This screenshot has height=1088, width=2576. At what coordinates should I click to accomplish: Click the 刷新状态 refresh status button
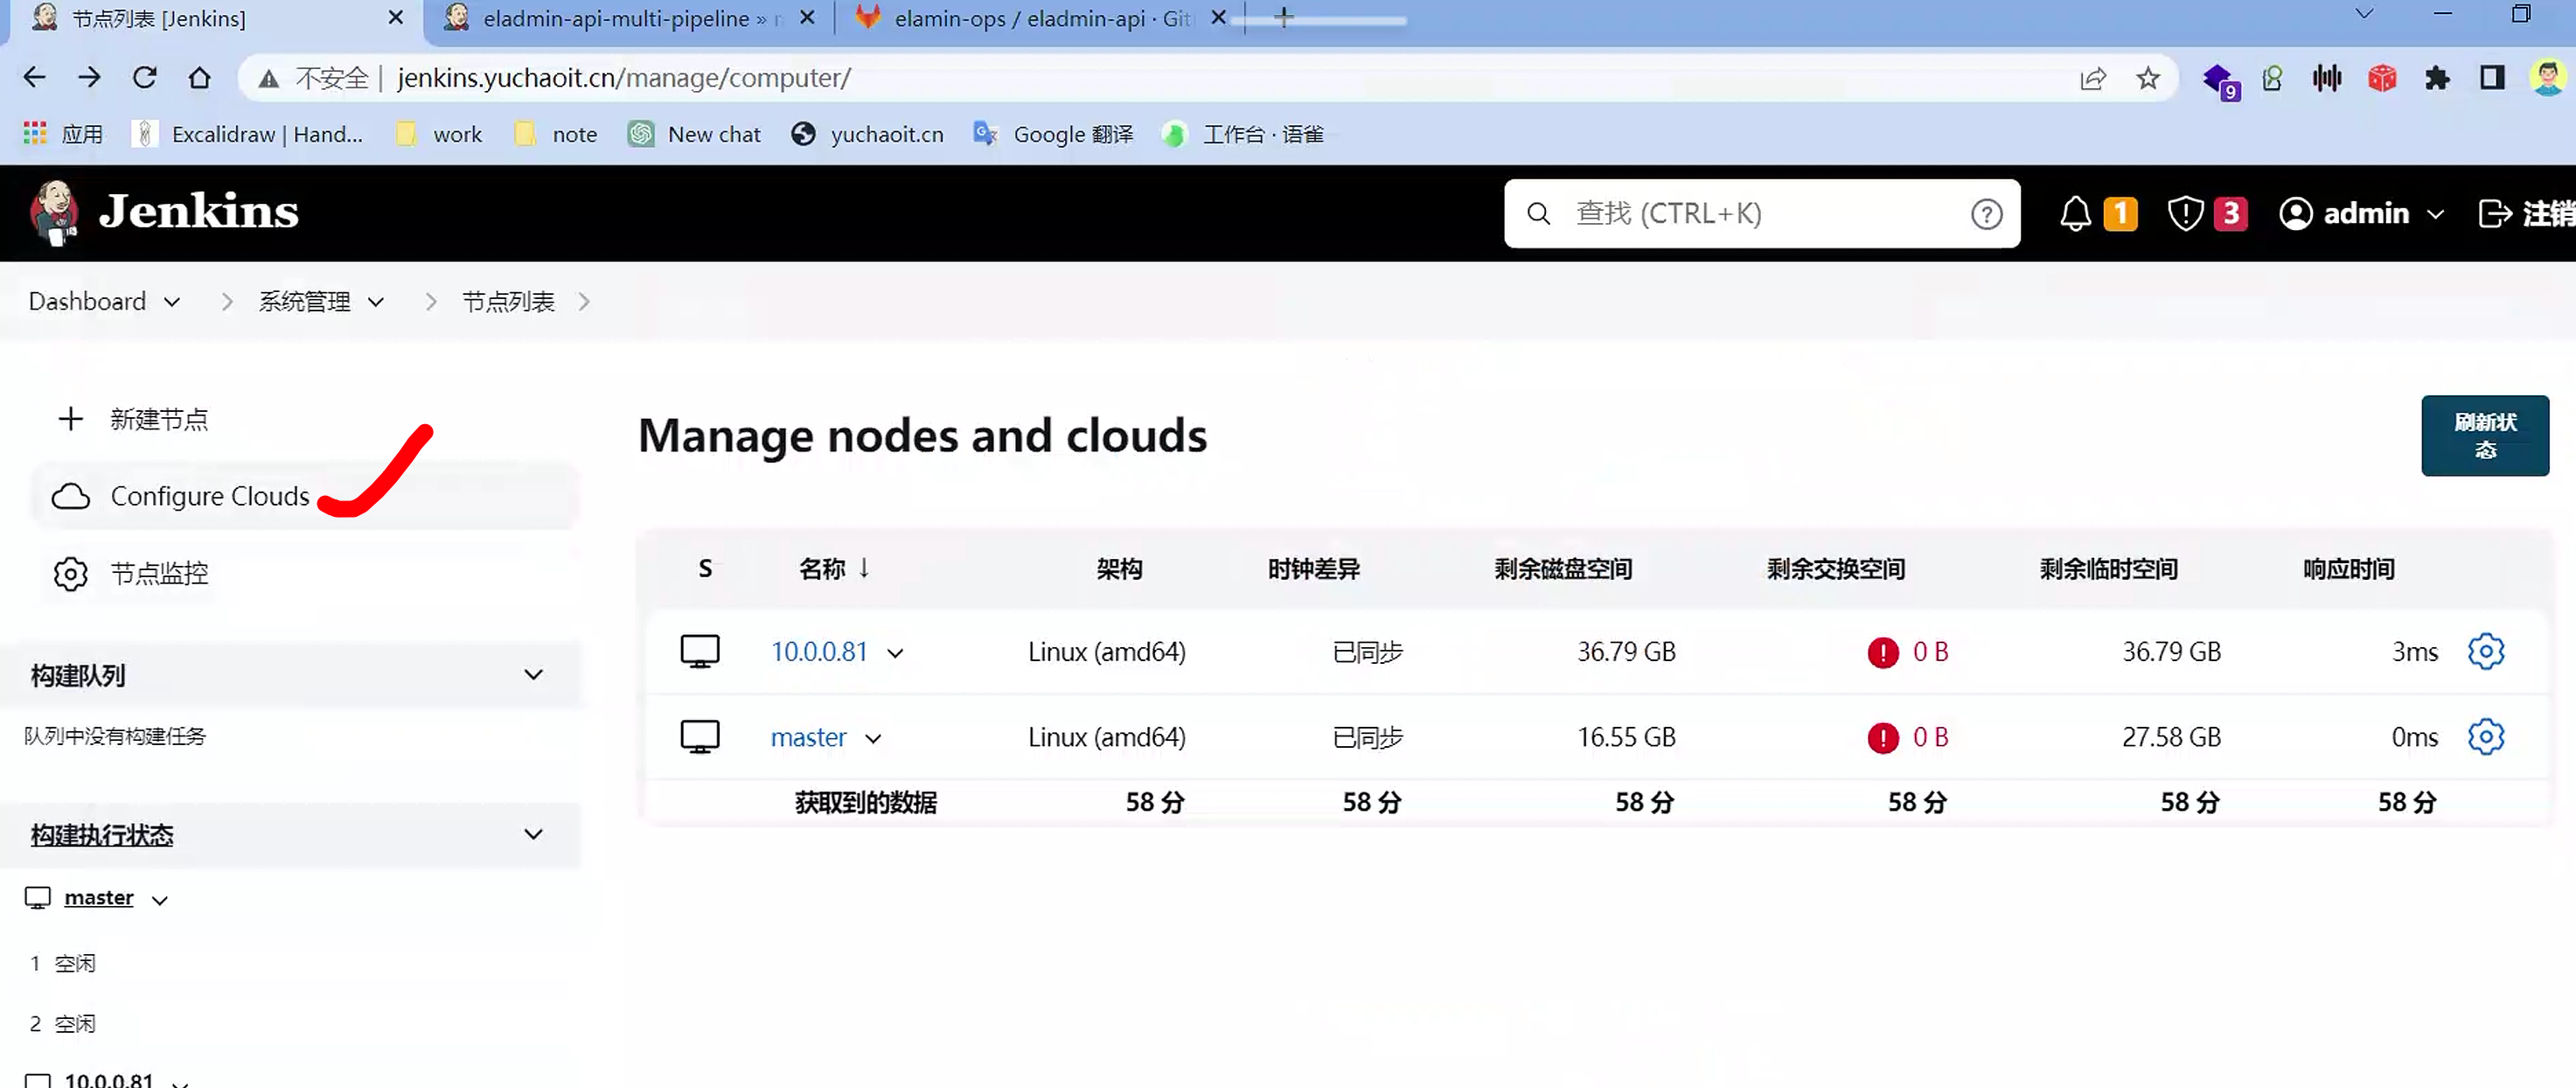point(2484,436)
